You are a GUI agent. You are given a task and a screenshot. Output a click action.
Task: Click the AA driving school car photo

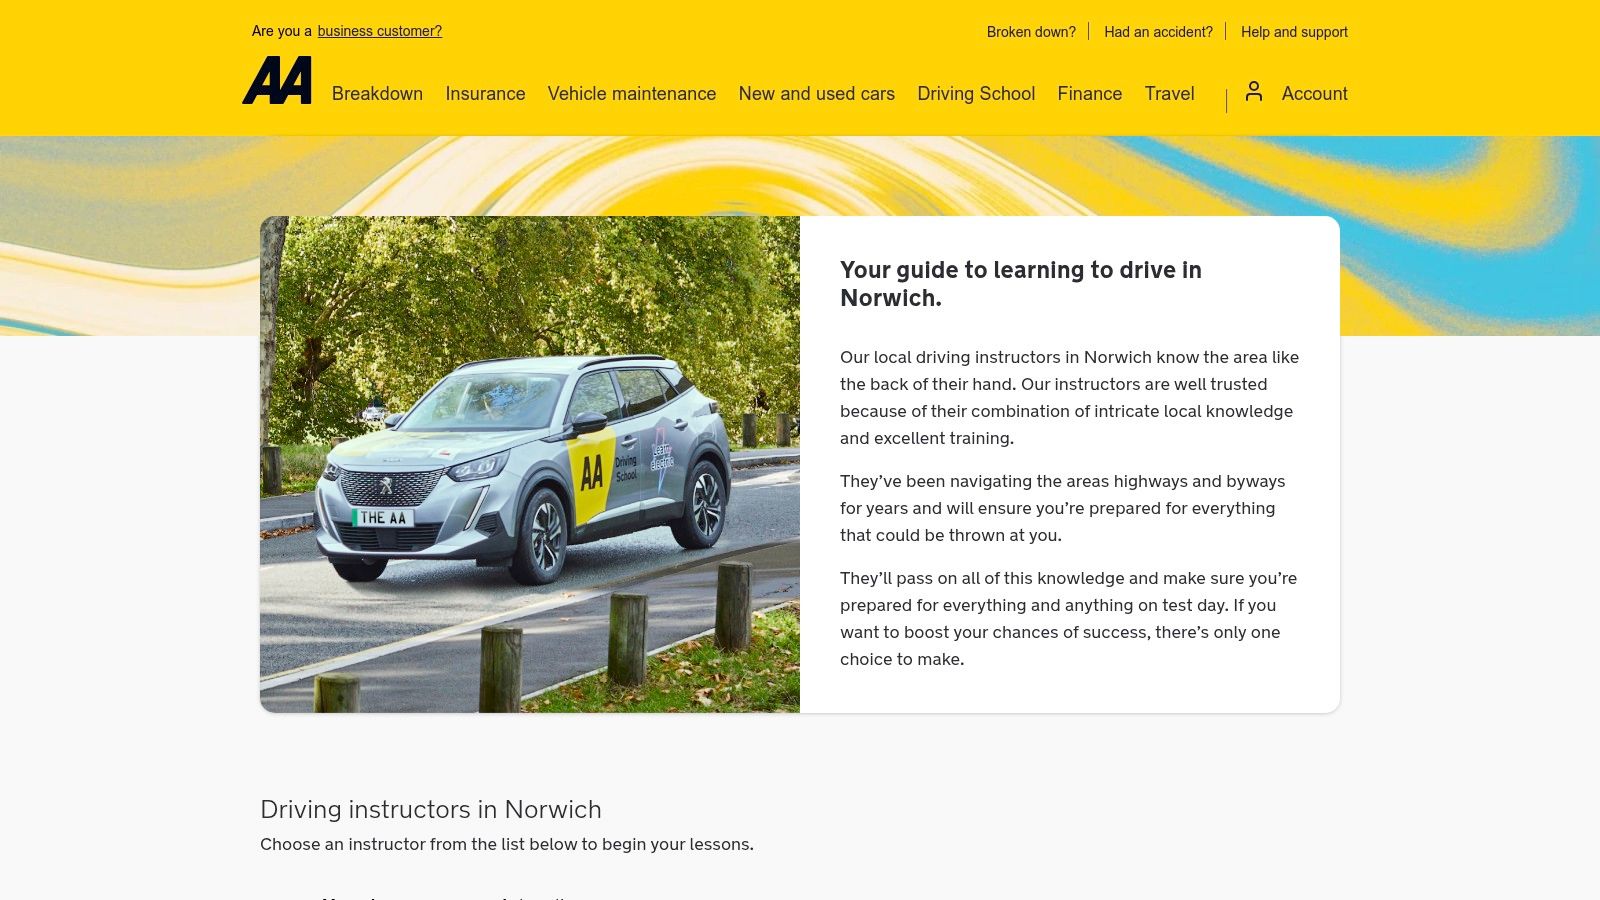(x=530, y=463)
